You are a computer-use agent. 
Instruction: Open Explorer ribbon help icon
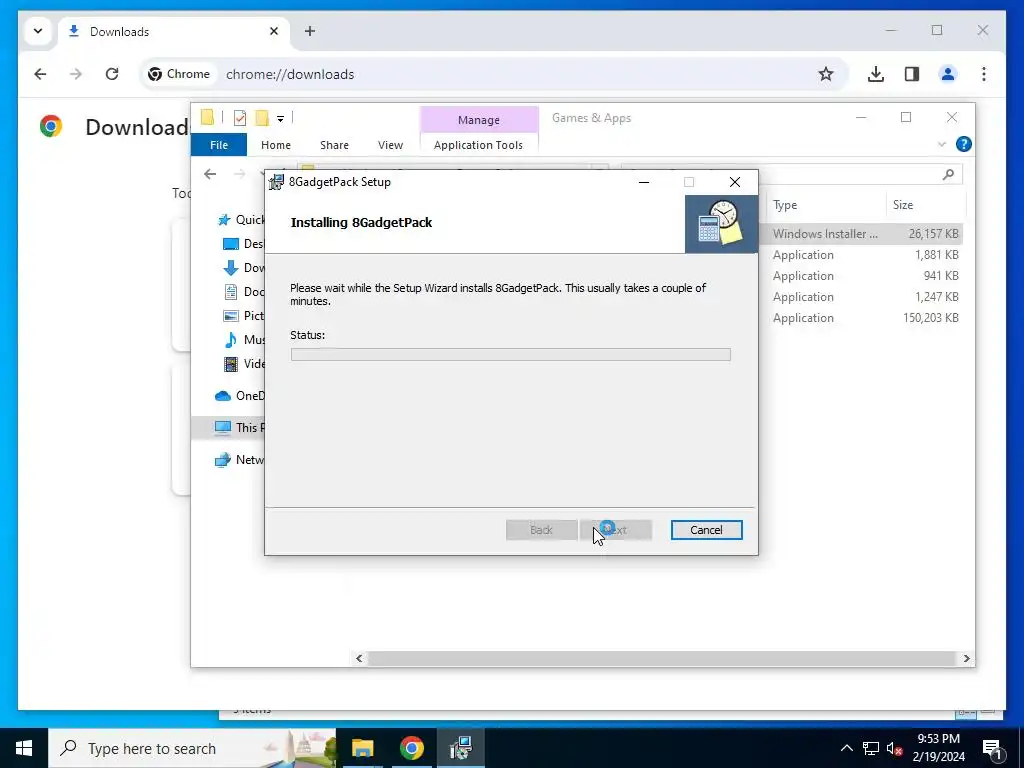pos(963,144)
